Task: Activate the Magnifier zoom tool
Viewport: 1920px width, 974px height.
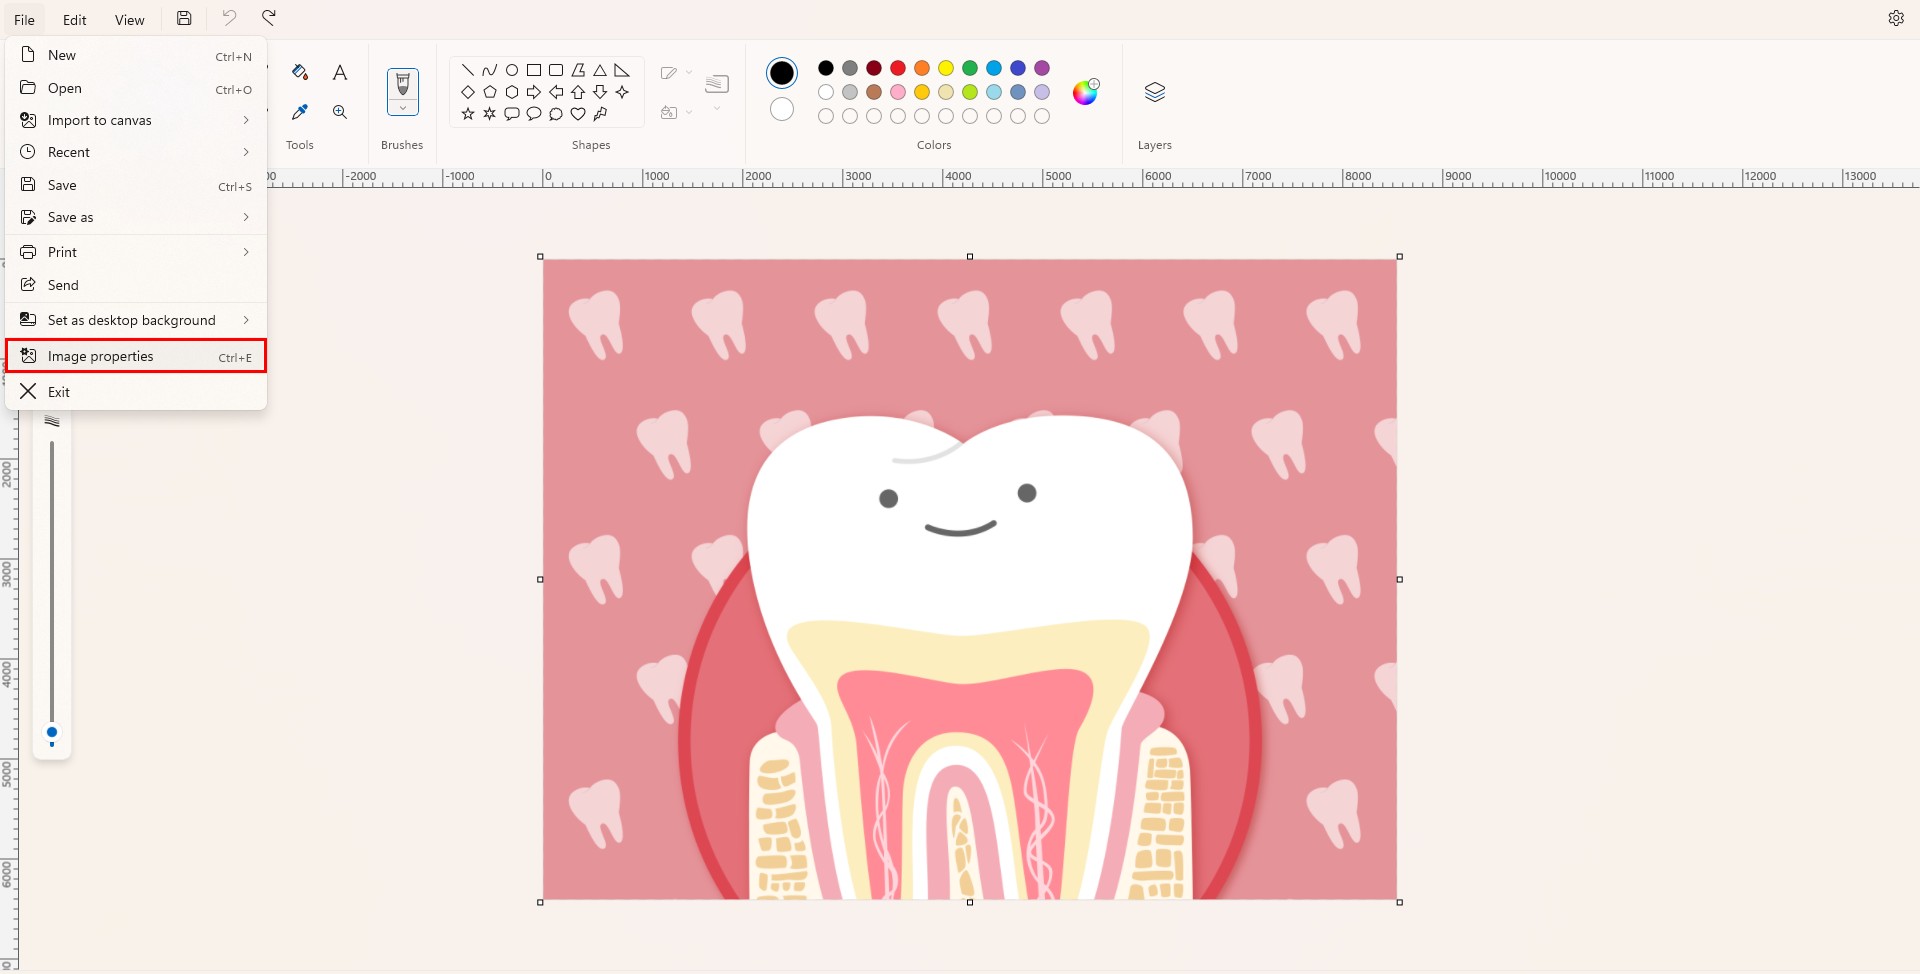Action: click(x=340, y=112)
